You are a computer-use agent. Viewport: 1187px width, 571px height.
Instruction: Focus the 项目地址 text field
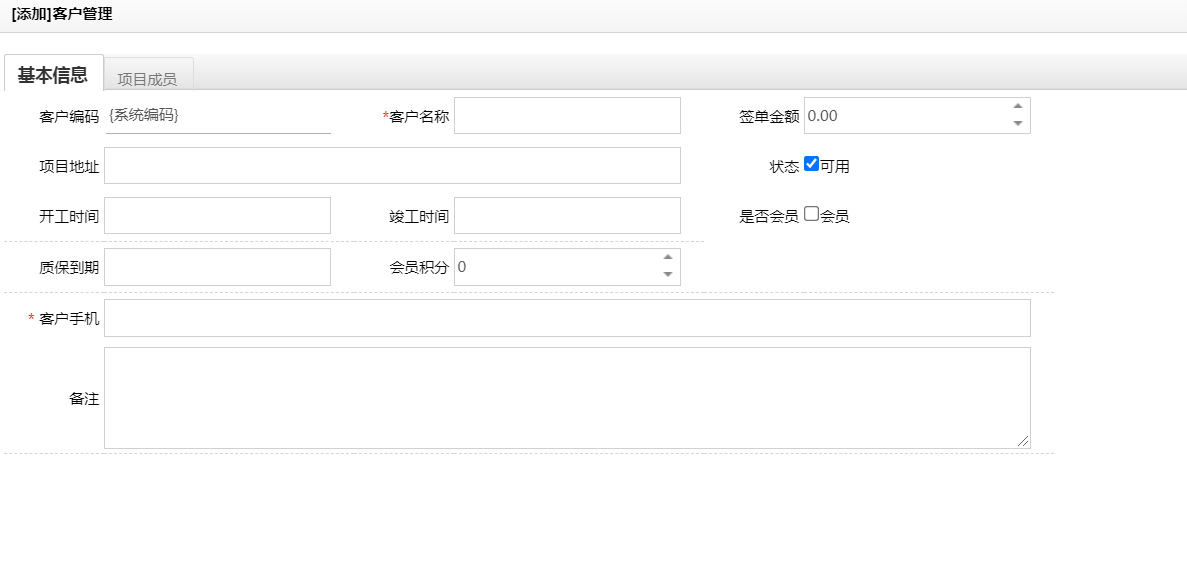[x=392, y=166]
